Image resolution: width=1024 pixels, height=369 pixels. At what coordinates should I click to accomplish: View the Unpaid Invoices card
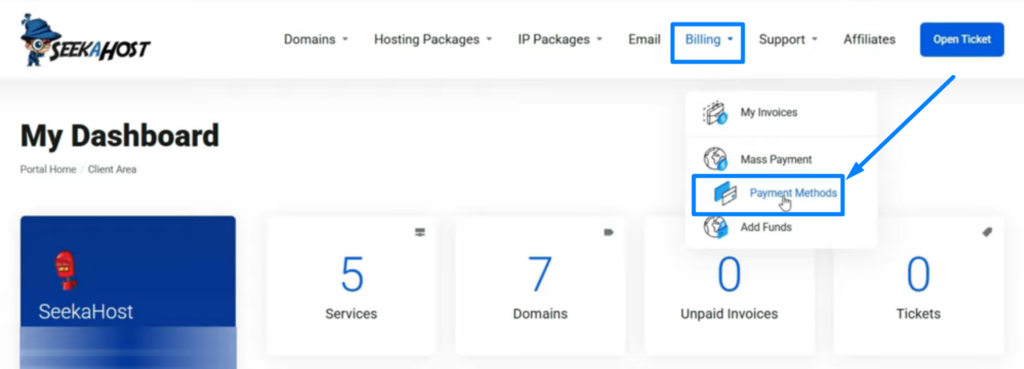coord(729,286)
